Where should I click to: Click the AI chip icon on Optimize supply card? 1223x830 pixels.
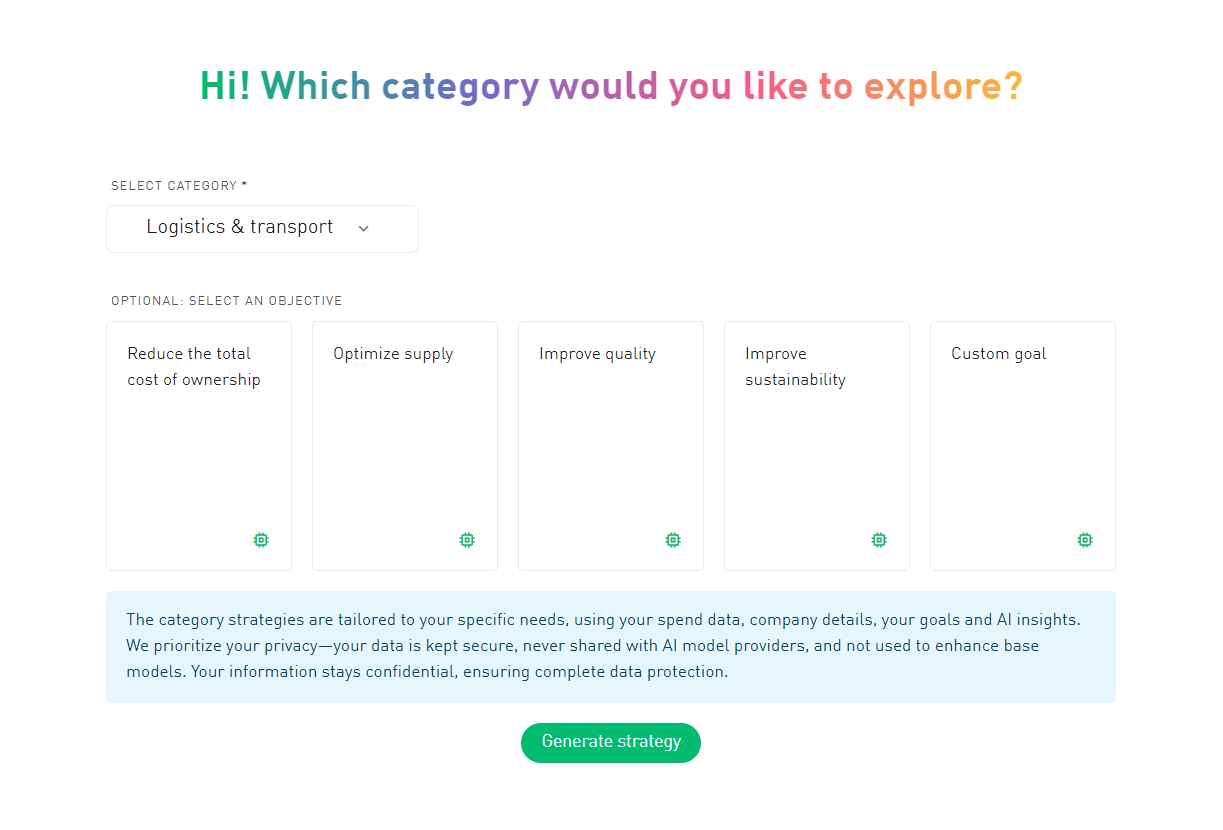(467, 540)
